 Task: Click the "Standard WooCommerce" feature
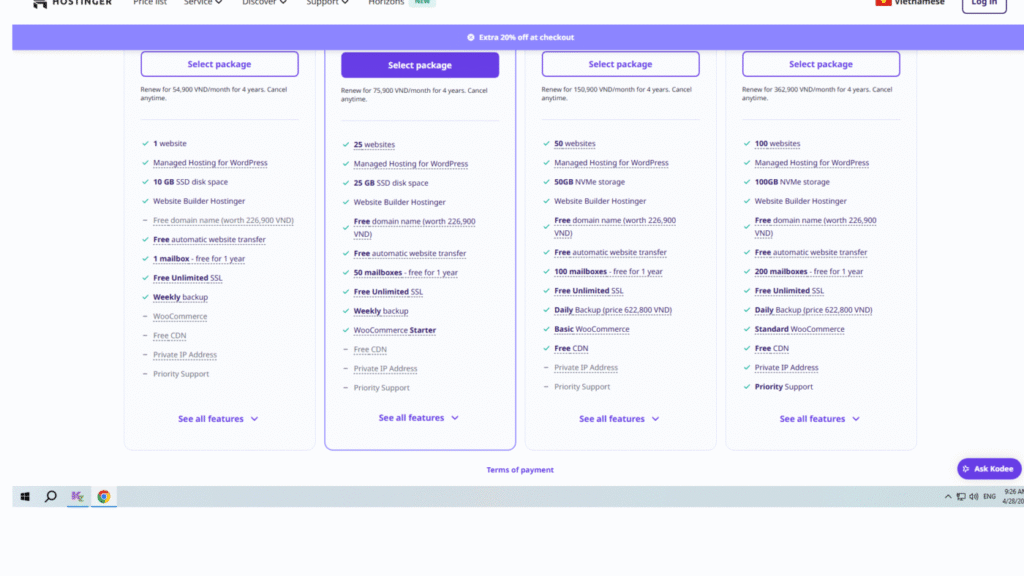coord(799,329)
